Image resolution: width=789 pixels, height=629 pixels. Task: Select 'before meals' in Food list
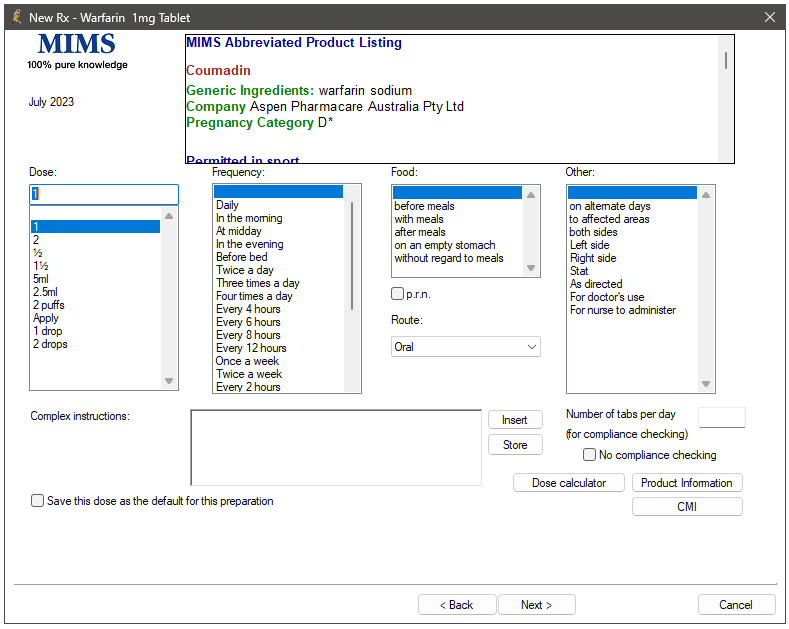[x=457, y=206]
